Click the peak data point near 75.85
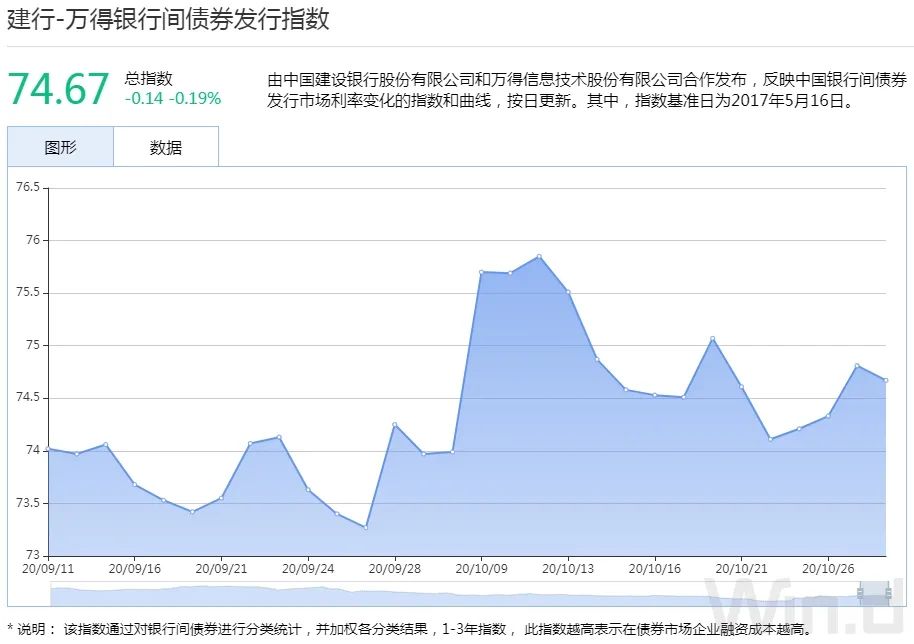This screenshot has height=644, width=914. point(539,256)
